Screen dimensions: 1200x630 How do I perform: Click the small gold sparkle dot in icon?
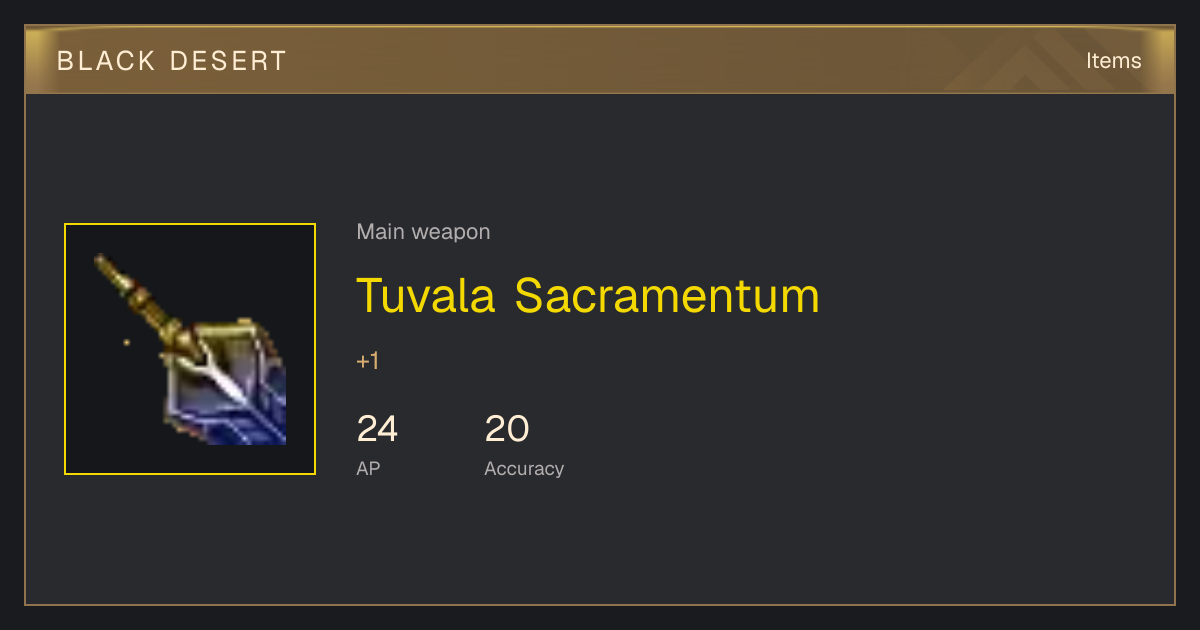[126, 343]
